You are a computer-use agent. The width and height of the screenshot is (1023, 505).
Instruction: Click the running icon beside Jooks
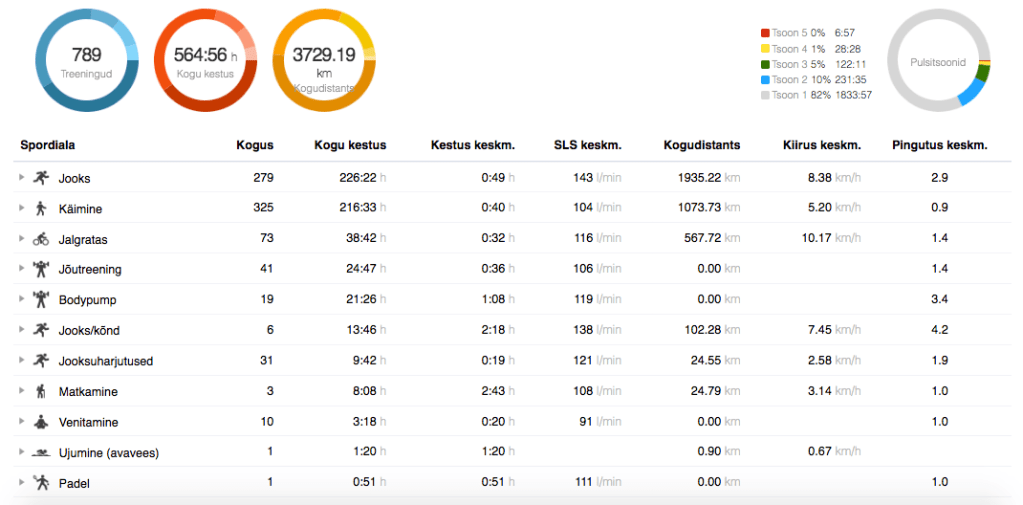(x=40, y=178)
